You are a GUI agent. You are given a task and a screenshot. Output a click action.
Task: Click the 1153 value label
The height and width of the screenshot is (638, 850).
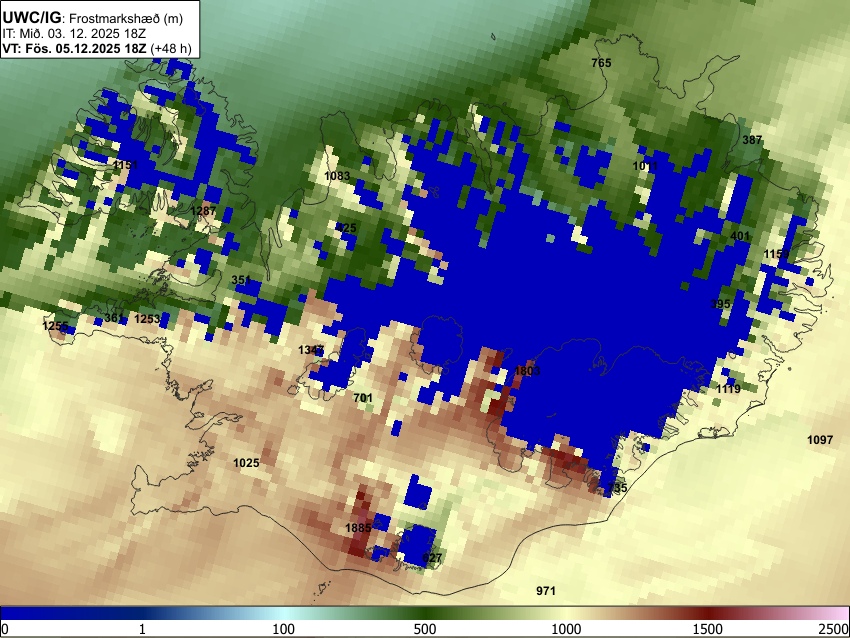776,254
